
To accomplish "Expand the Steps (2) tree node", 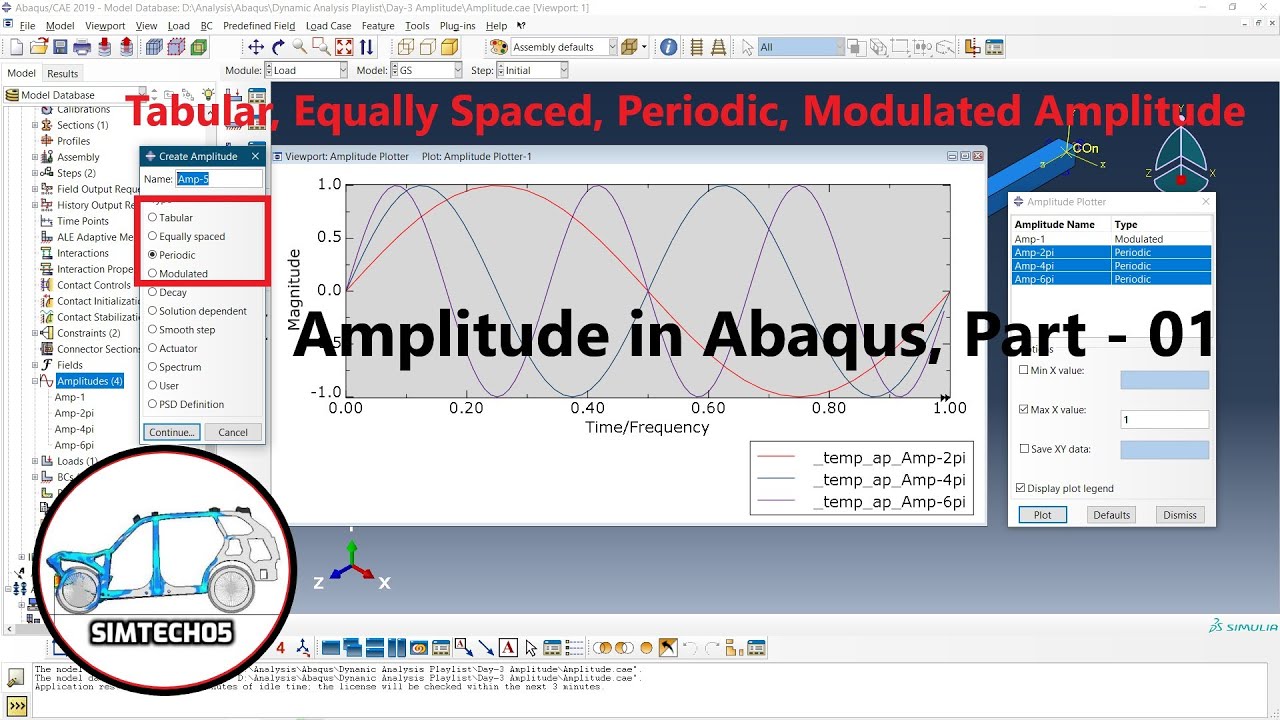I will [34, 173].
